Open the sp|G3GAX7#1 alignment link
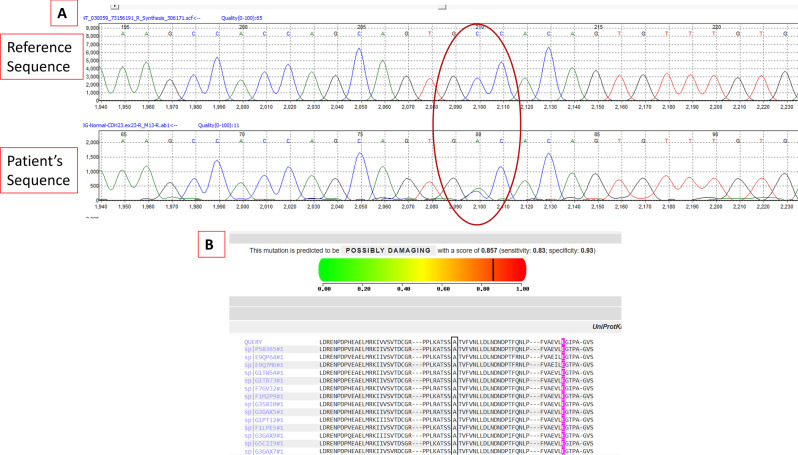Screen dimensions: 798x455 pyautogui.click(x=263, y=451)
